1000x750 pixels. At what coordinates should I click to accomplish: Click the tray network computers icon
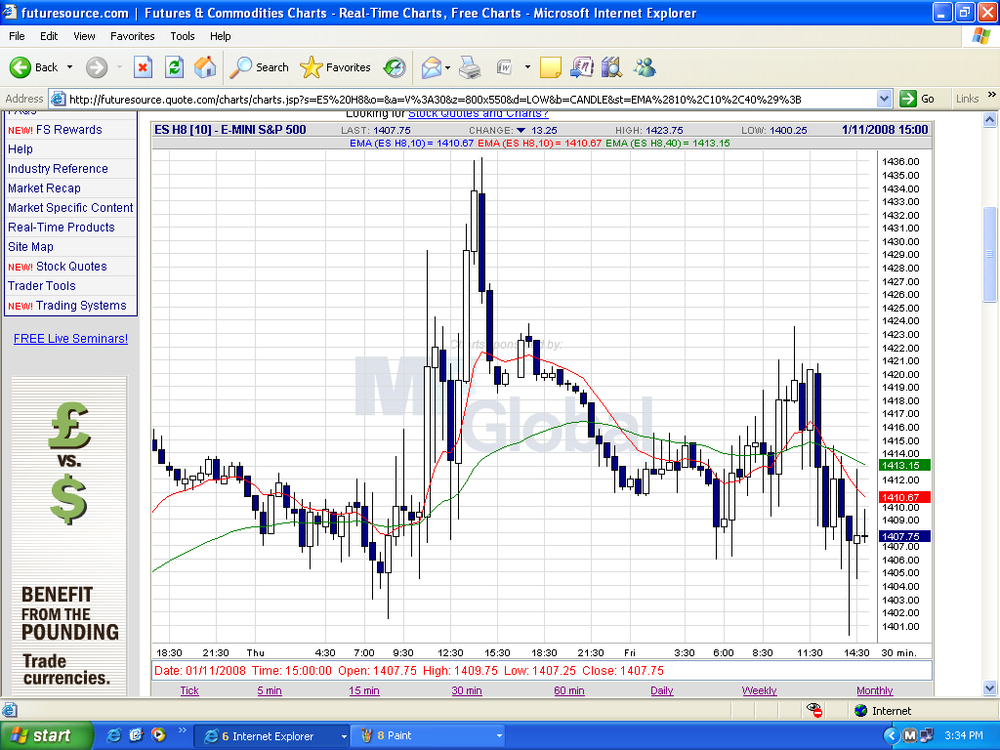coord(925,736)
